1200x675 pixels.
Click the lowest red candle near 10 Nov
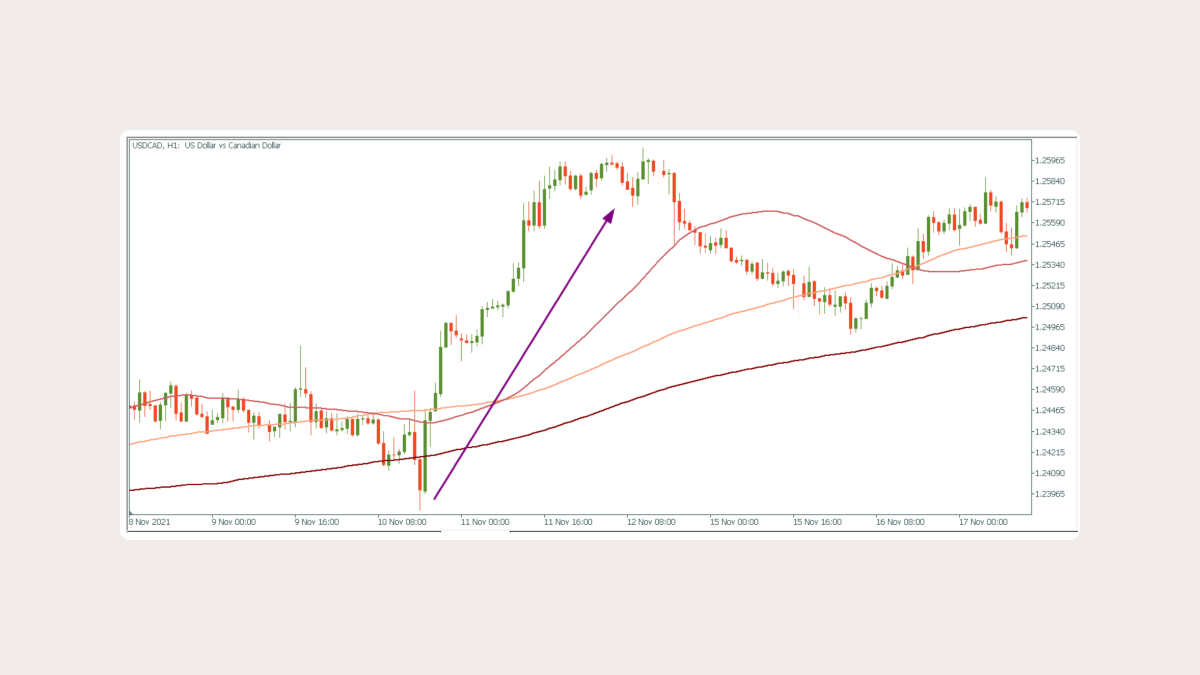pyautogui.click(x=421, y=475)
